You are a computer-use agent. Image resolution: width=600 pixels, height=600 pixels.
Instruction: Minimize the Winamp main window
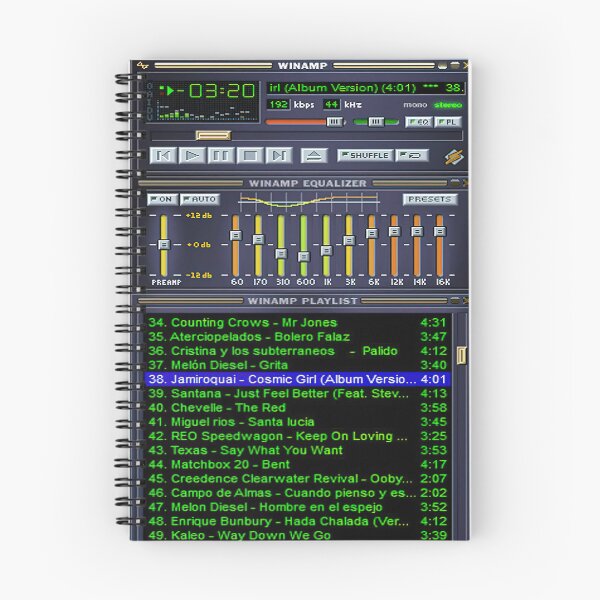coord(443,66)
